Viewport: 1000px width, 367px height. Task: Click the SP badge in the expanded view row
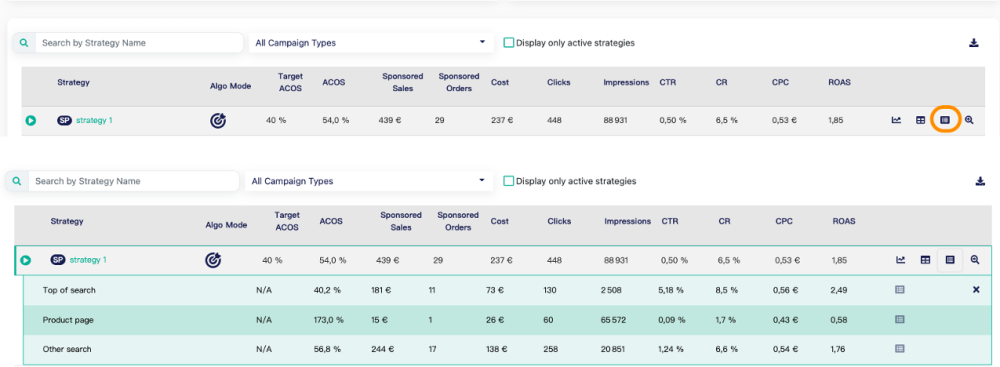(x=59, y=260)
